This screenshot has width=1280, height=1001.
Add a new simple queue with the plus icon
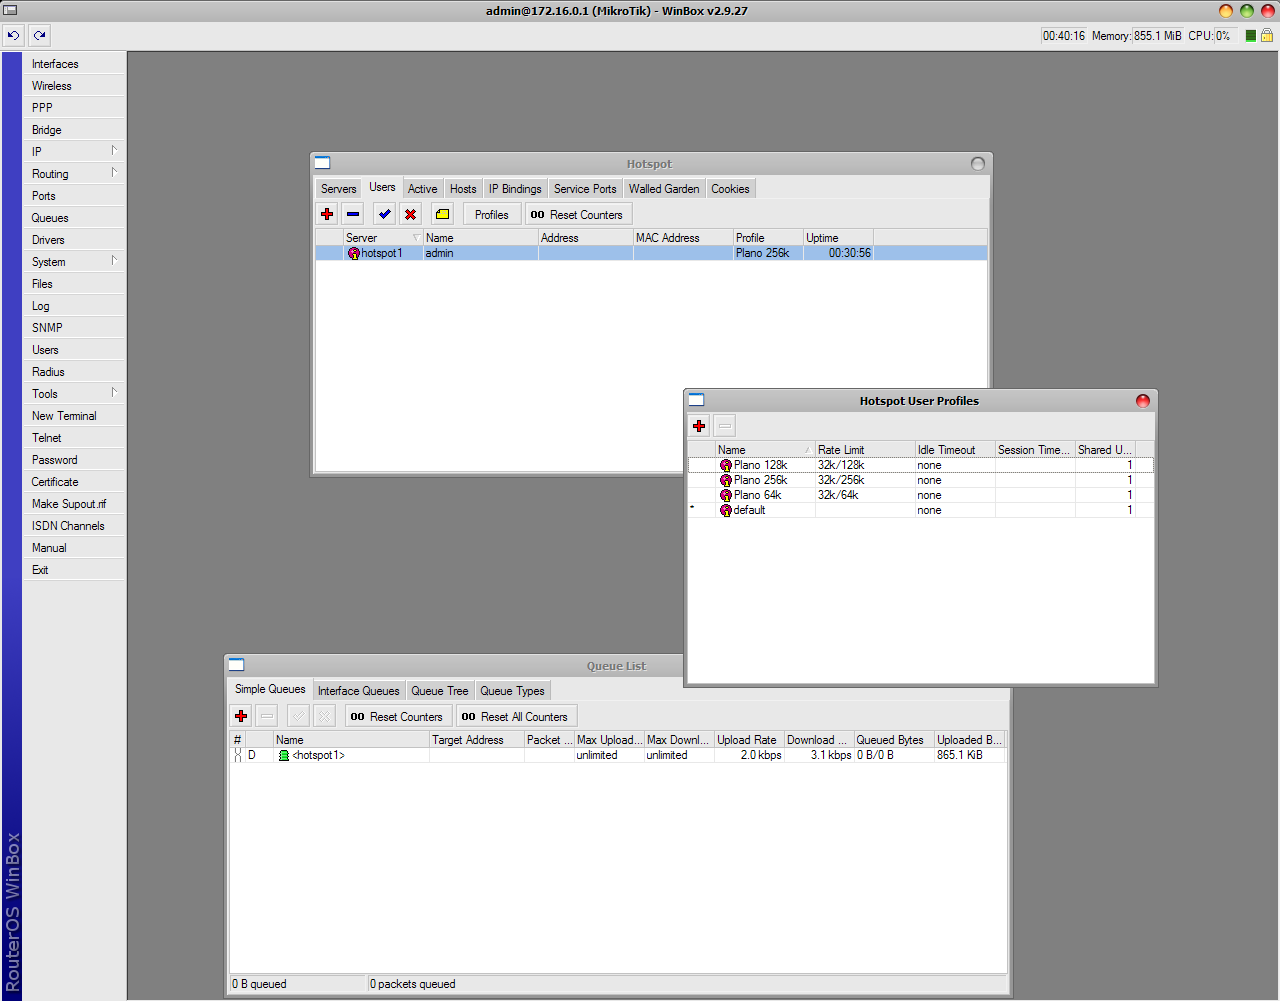pyautogui.click(x=241, y=716)
